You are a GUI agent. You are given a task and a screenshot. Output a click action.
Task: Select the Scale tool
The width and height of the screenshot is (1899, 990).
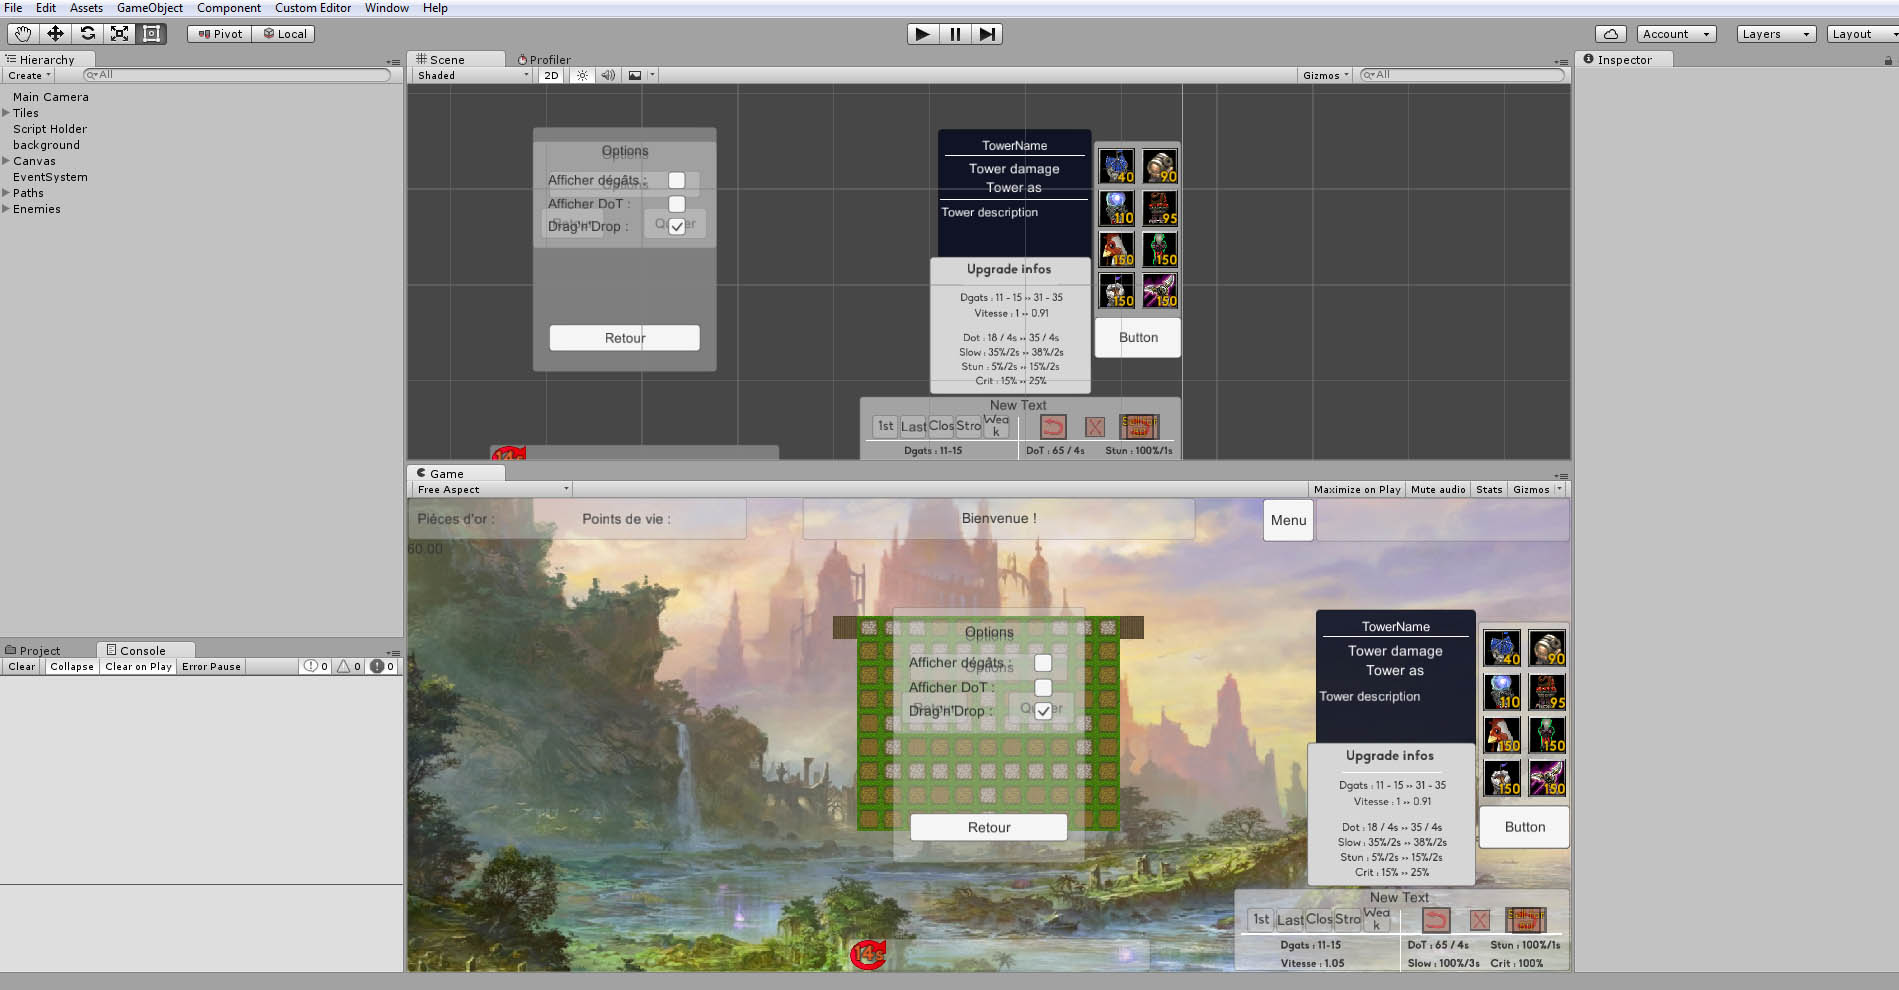[x=119, y=33]
